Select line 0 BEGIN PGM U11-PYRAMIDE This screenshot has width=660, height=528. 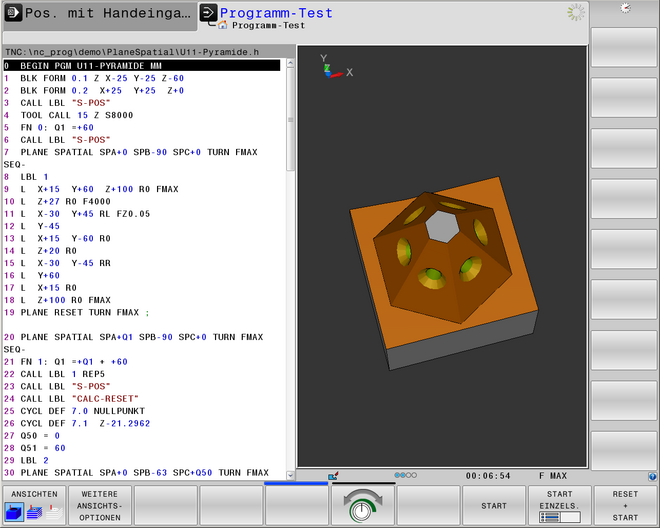pyautogui.click(x=140, y=65)
